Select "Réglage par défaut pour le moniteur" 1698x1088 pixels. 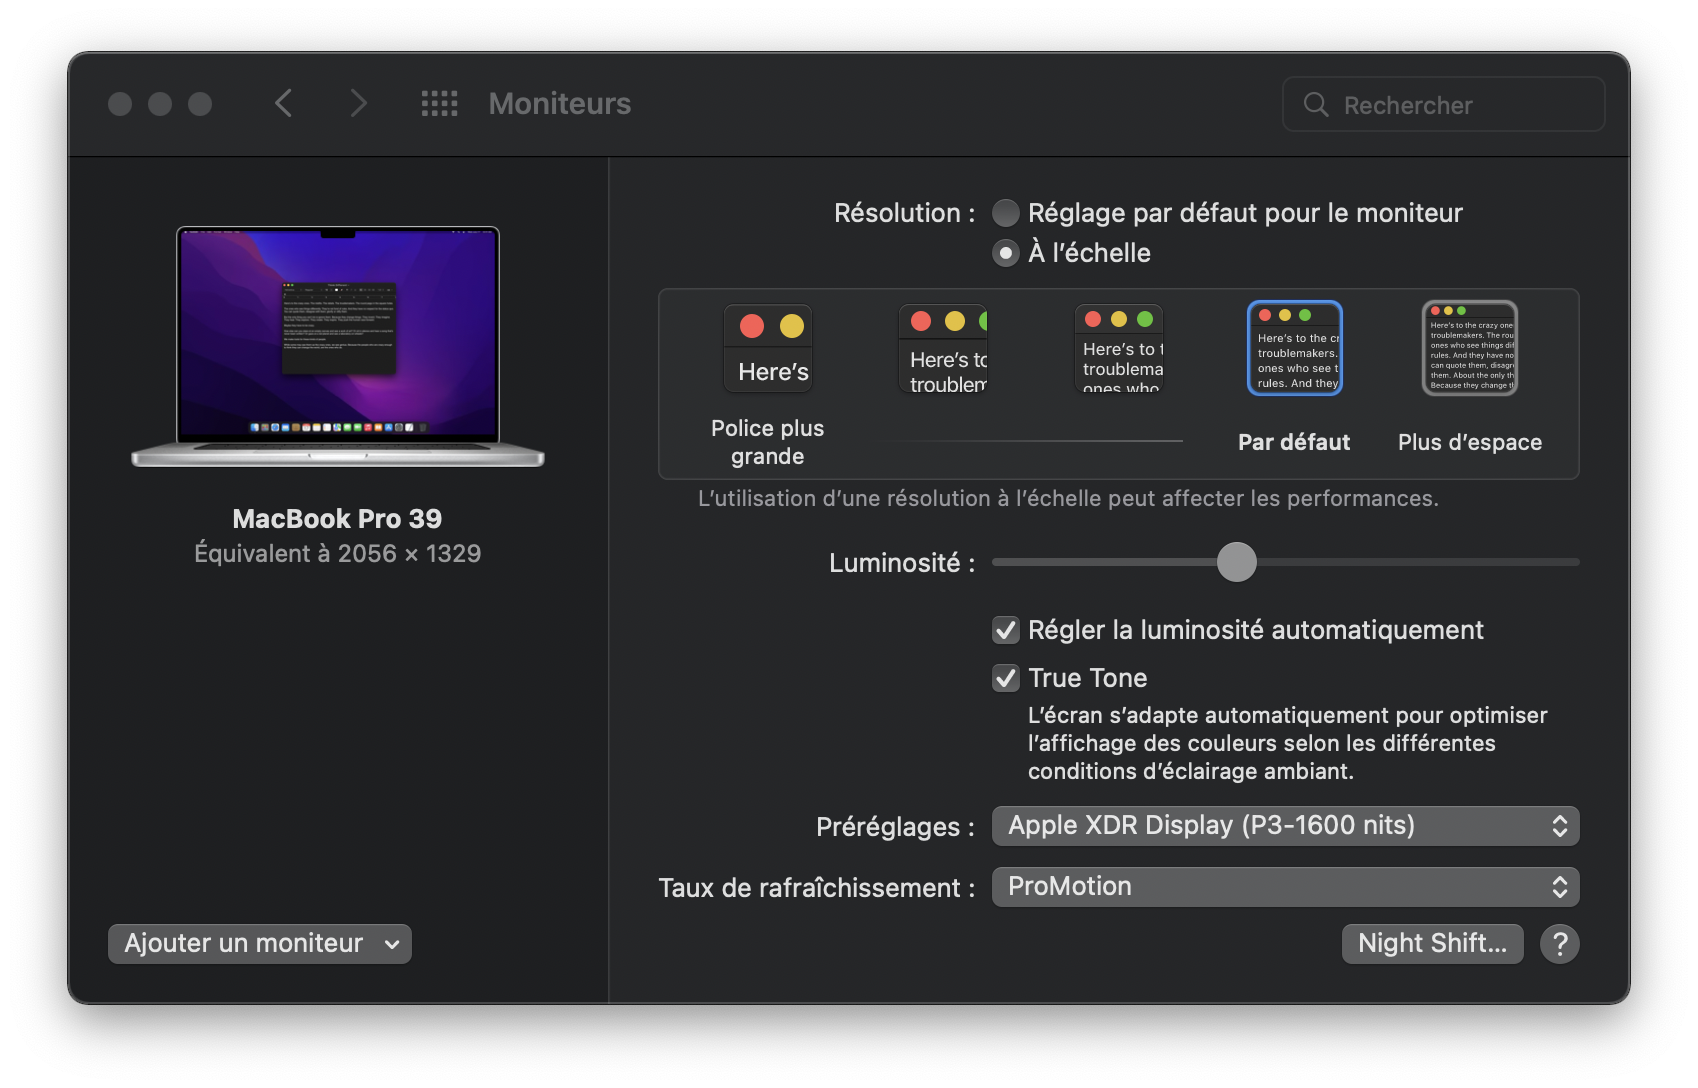1005,212
